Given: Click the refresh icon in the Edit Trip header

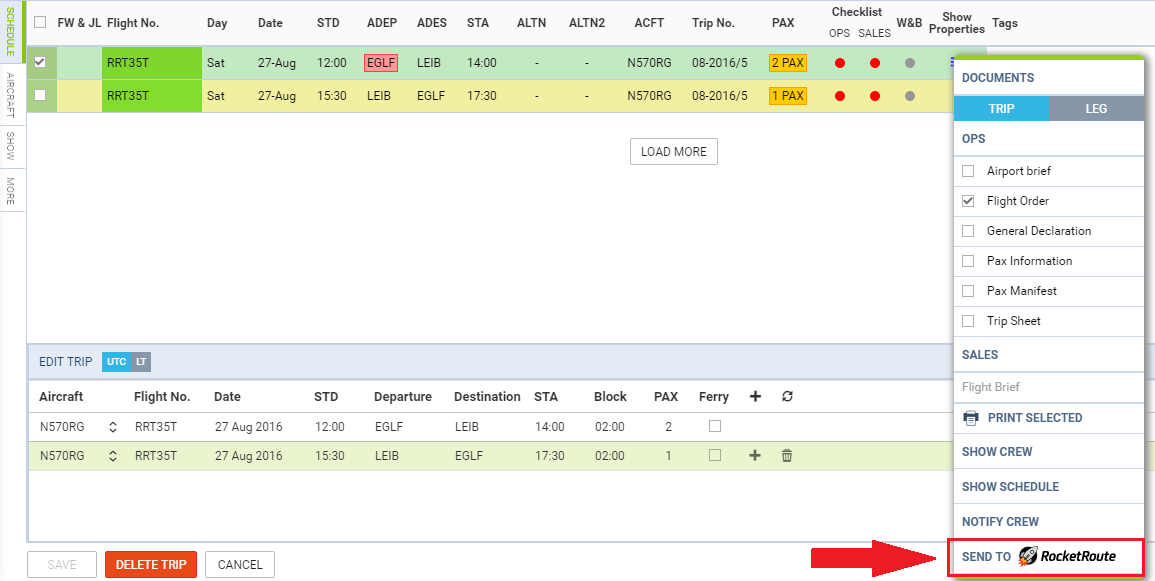Looking at the screenshot, I should (x=787, y=397).
